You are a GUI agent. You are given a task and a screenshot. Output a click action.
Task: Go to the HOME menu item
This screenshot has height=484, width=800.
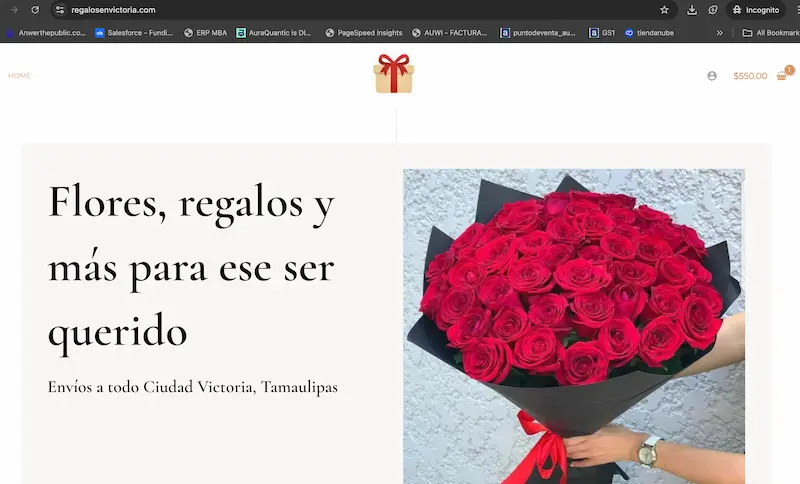click(19, 76)
